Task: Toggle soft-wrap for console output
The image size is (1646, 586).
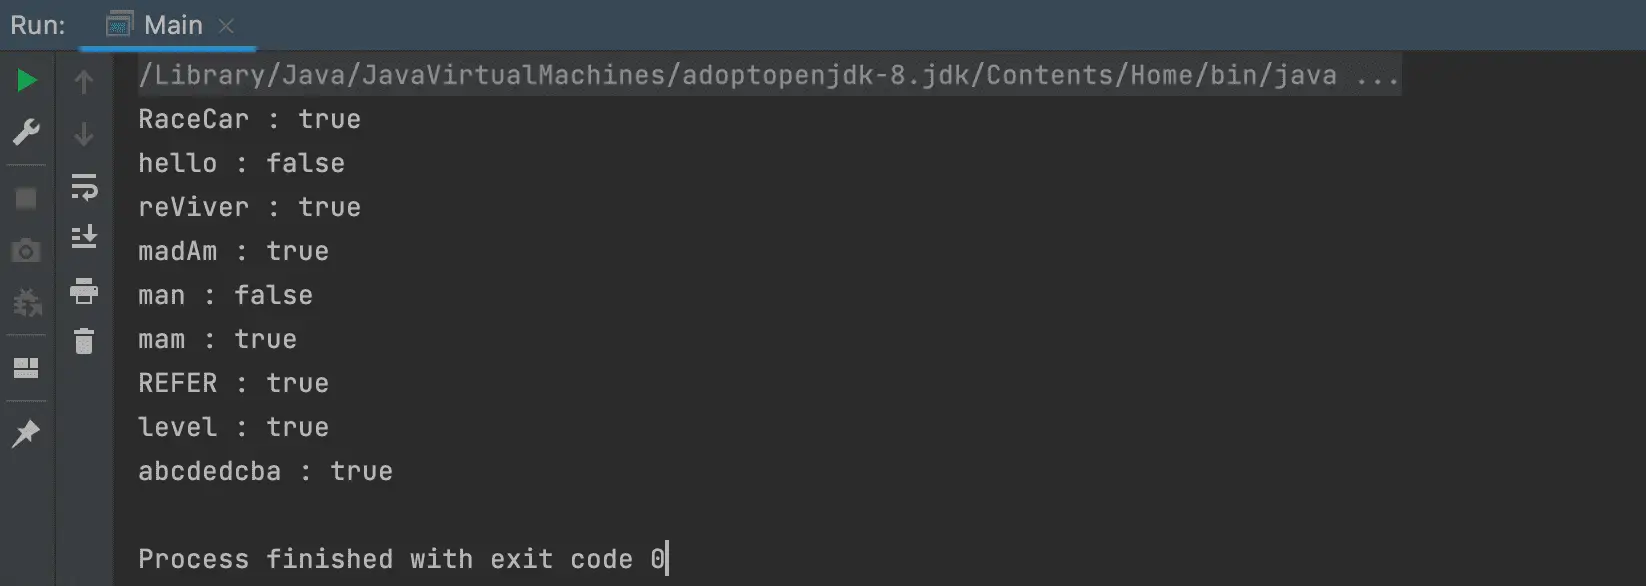Action: 84,186
